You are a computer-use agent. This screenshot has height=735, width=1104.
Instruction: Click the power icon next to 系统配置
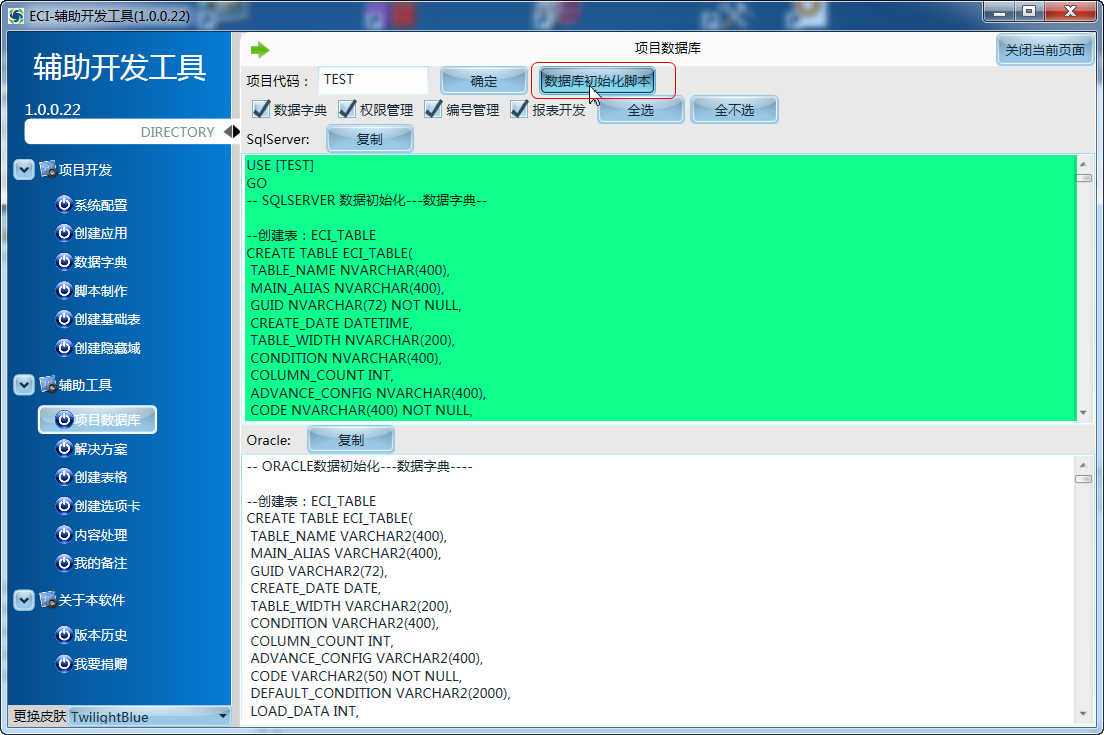64,204
